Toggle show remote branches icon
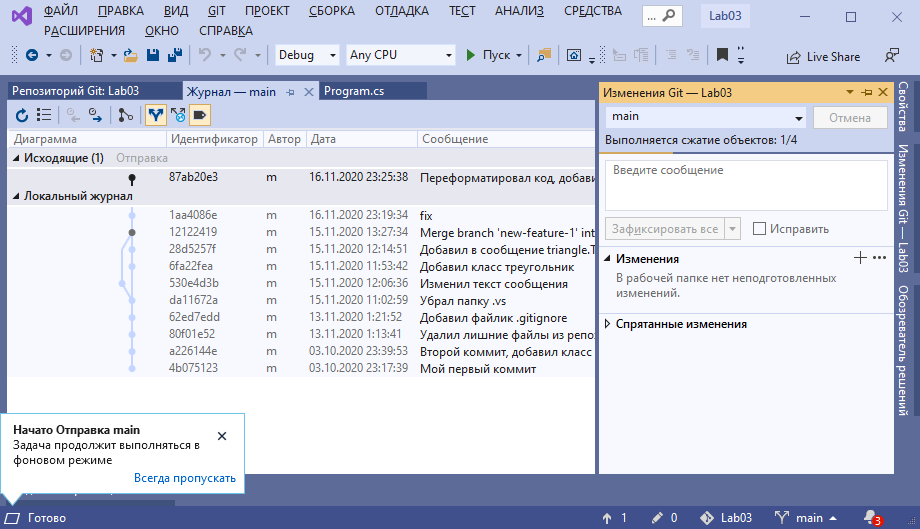The image size is (920, 529). tap(178, 115)
